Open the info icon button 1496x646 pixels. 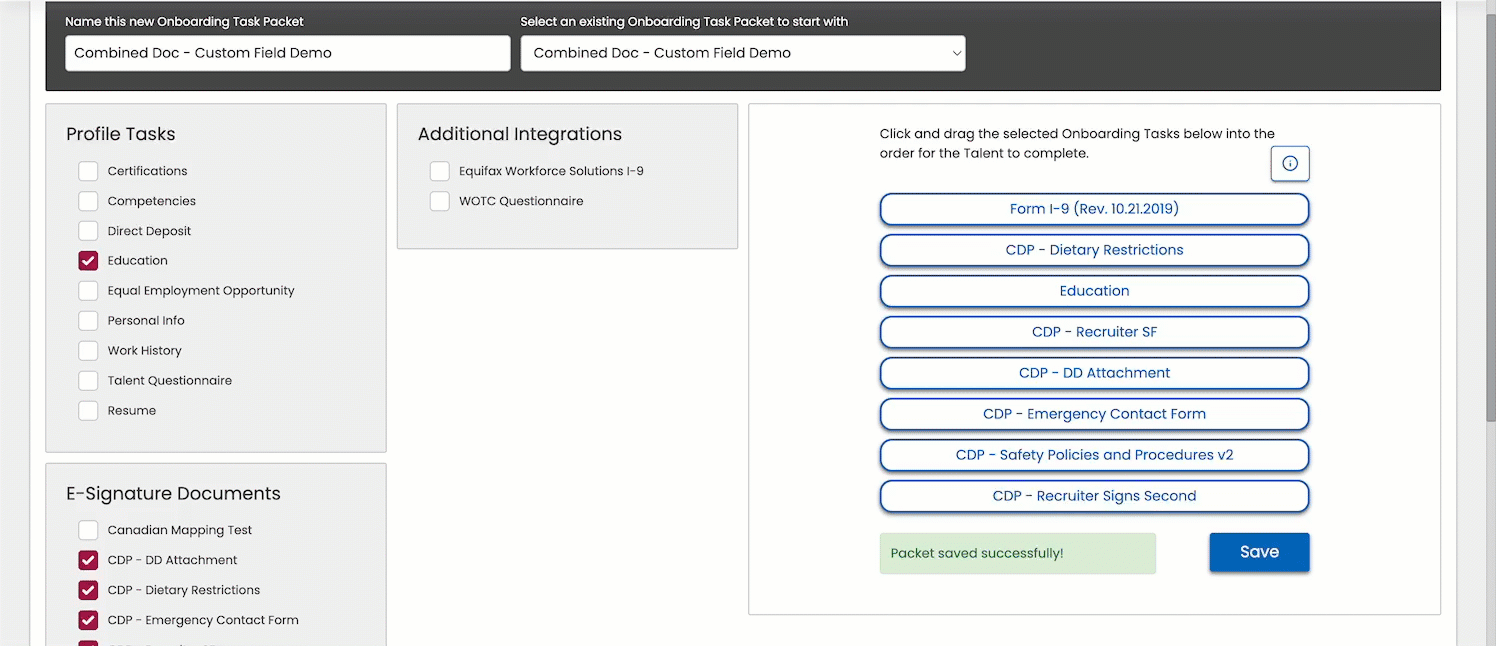[1290, 163]
